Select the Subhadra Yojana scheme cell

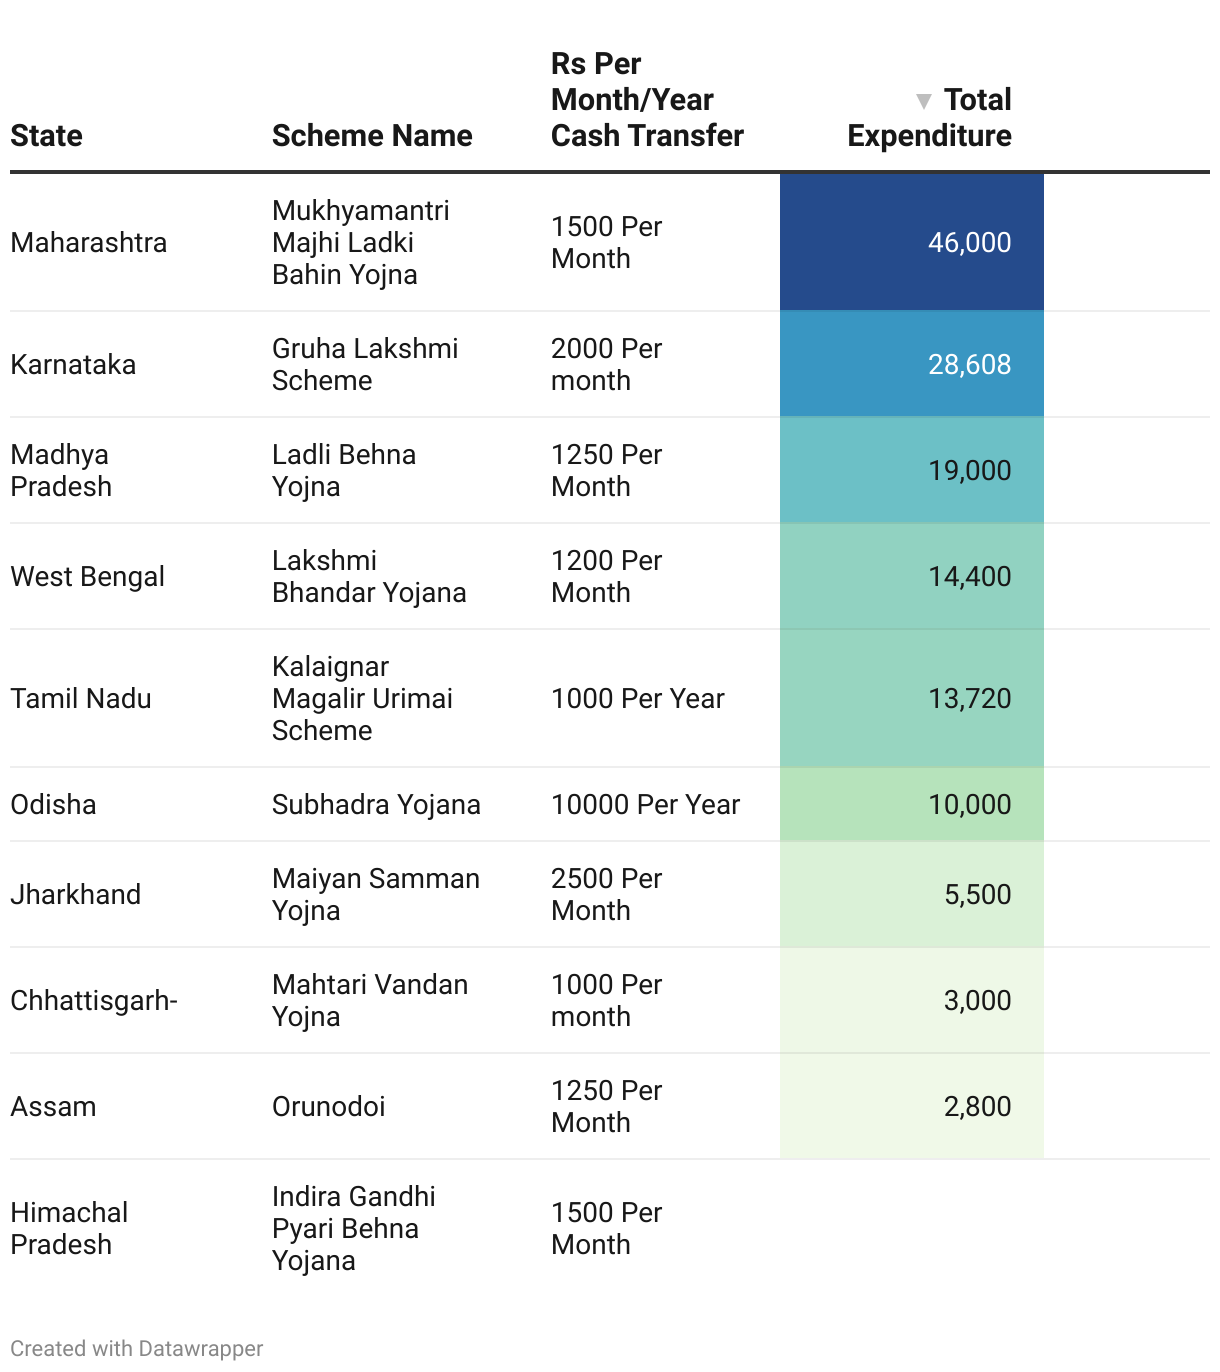click(376, 805)
